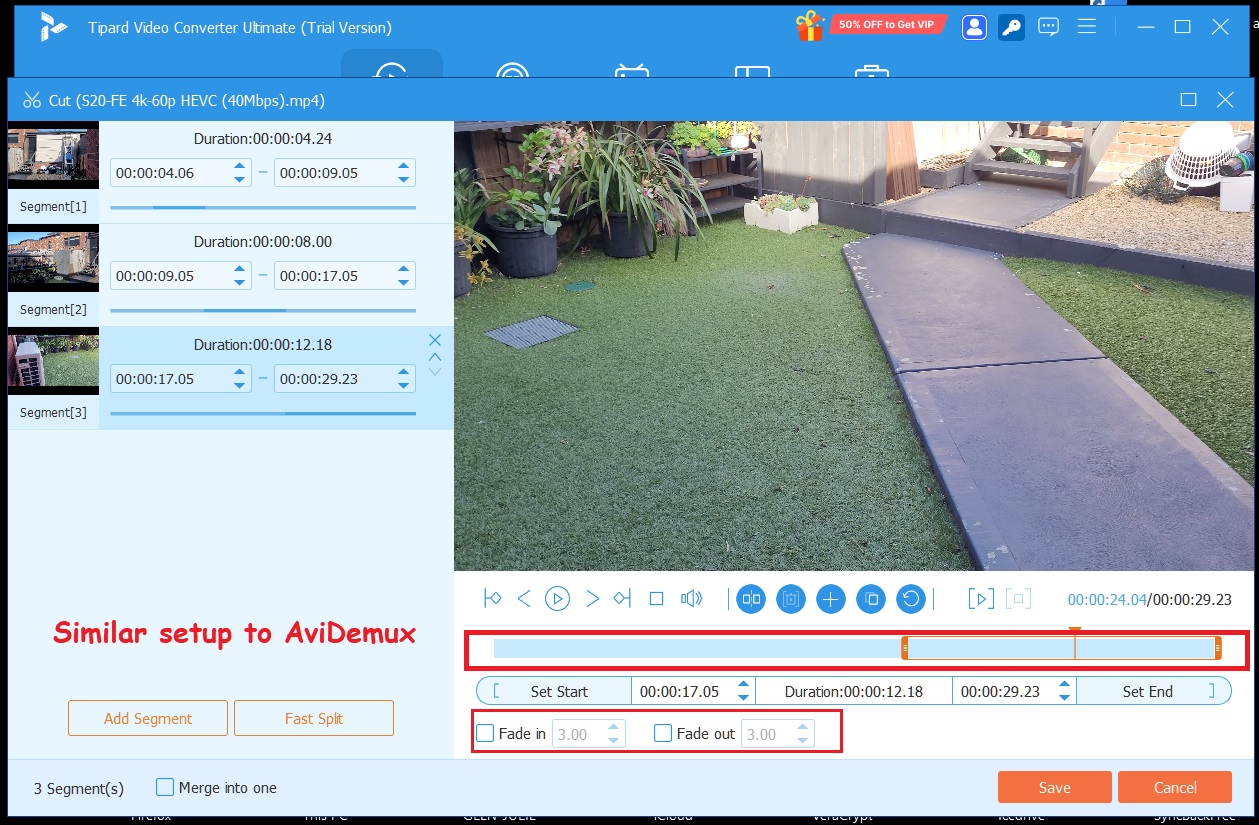Screen dimensions: 1259x825
Task: Click the bracketed stop icon
Action: point(1018,599)
